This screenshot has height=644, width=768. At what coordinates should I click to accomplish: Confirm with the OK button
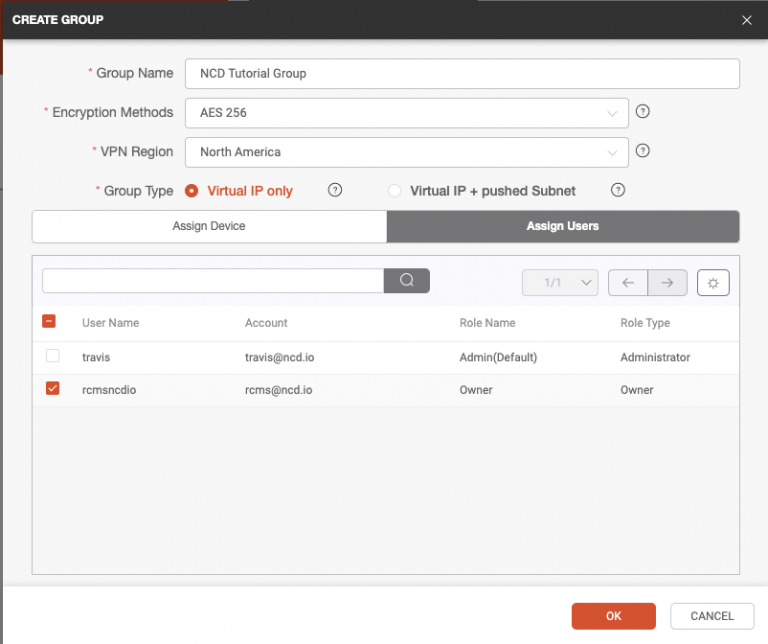[x=613, y=616]
